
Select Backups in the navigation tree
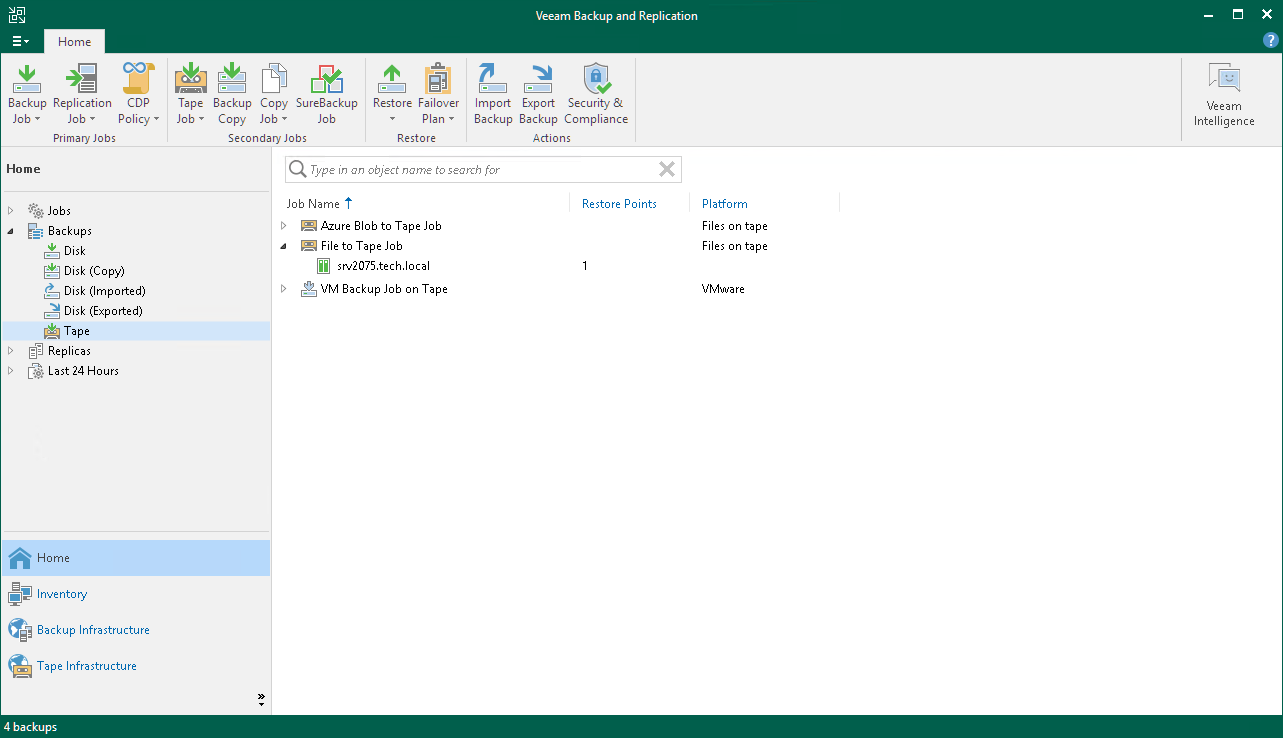69,231
